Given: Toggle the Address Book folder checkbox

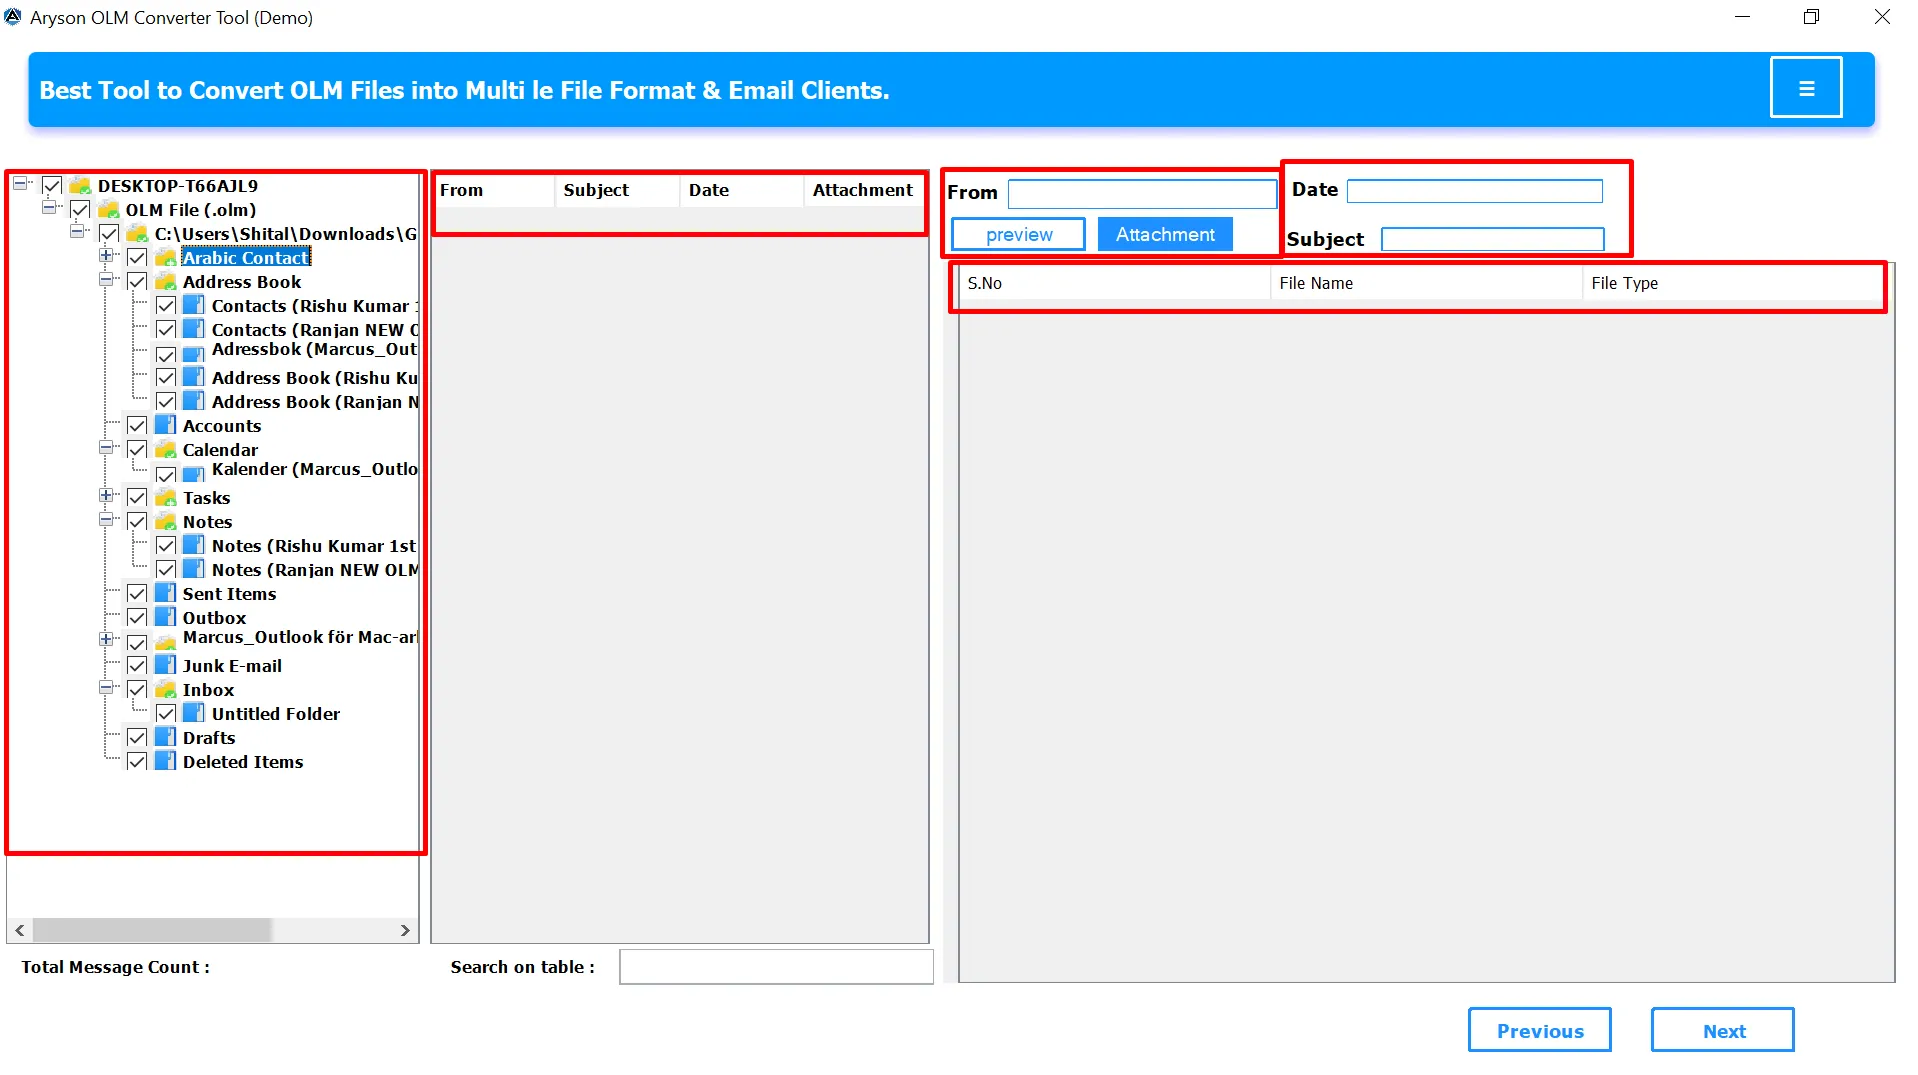Looking at the screenshot, I should click(x=137, y=281).
